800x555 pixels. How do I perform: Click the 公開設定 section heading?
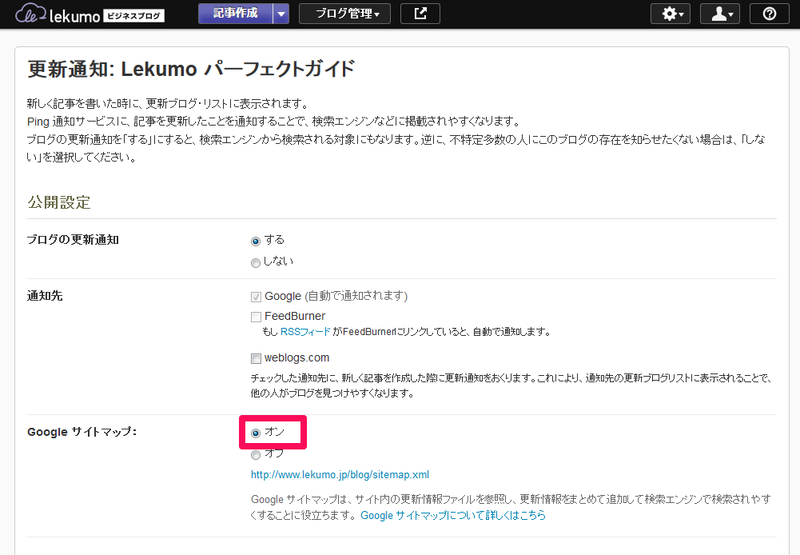pos(59,203)
